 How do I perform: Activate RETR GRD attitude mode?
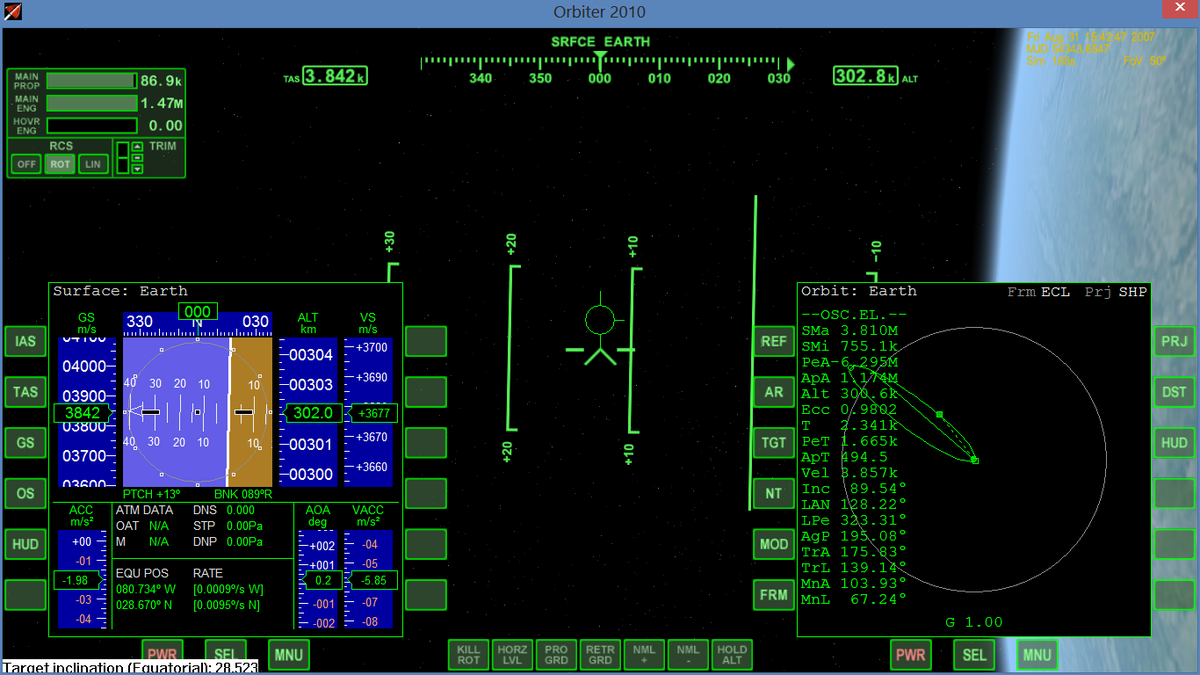tap(600, 655)
